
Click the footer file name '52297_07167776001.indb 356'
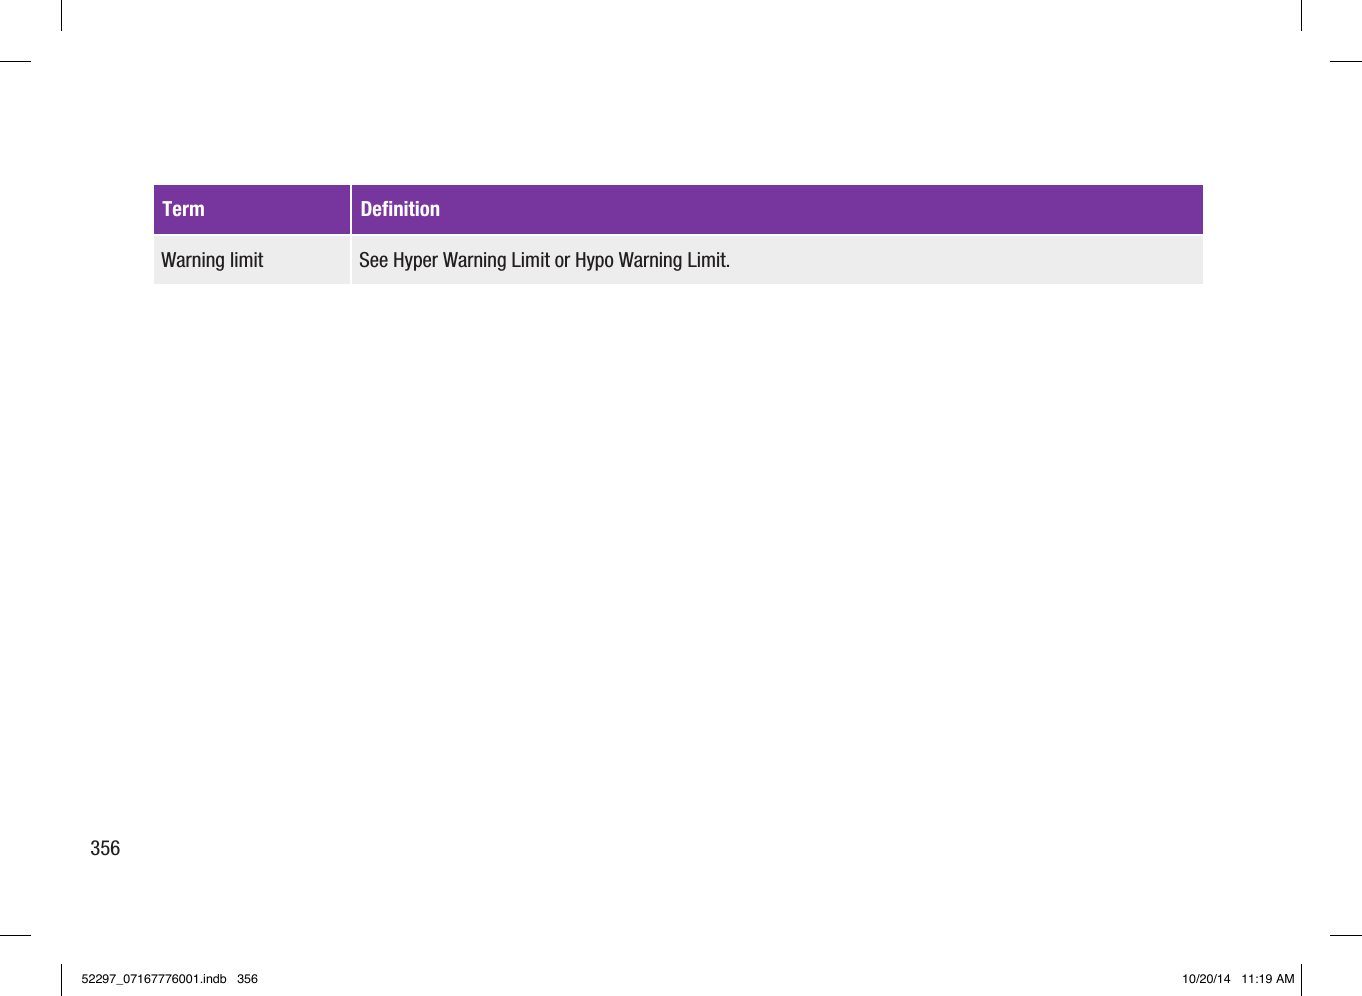[170, 979]
